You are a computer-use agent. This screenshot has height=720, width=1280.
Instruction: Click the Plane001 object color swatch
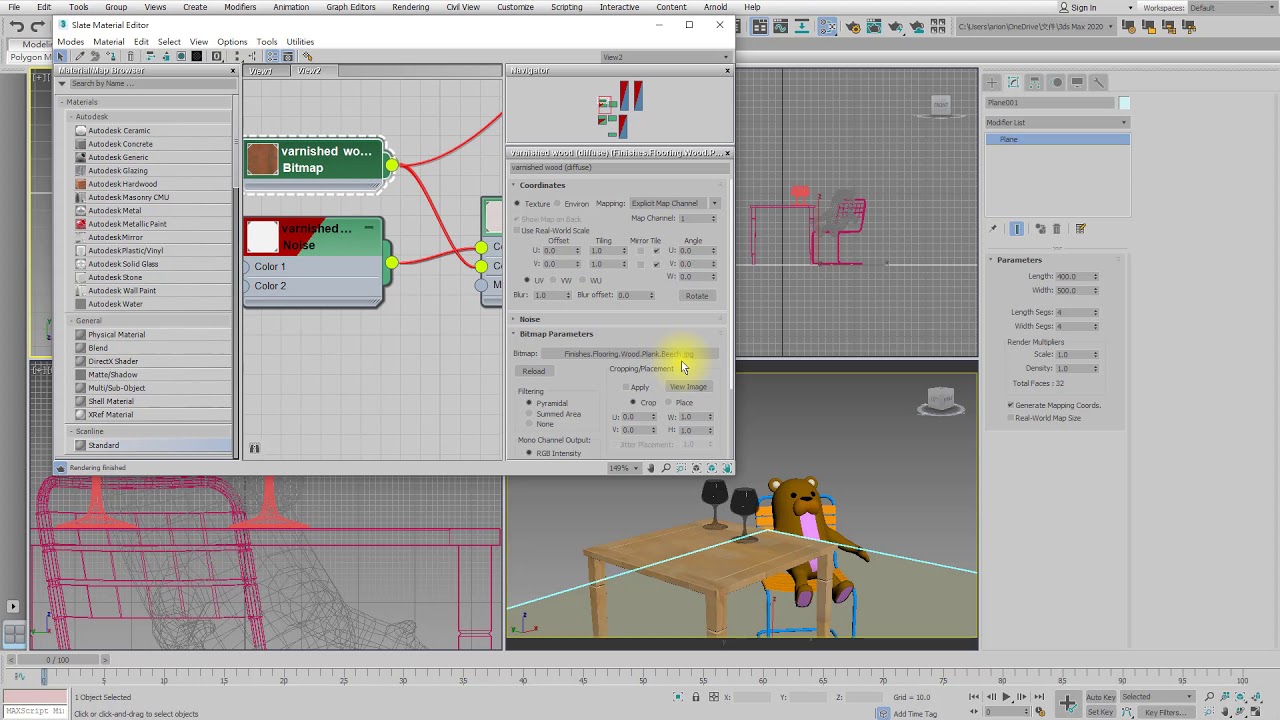point(1124,103)
